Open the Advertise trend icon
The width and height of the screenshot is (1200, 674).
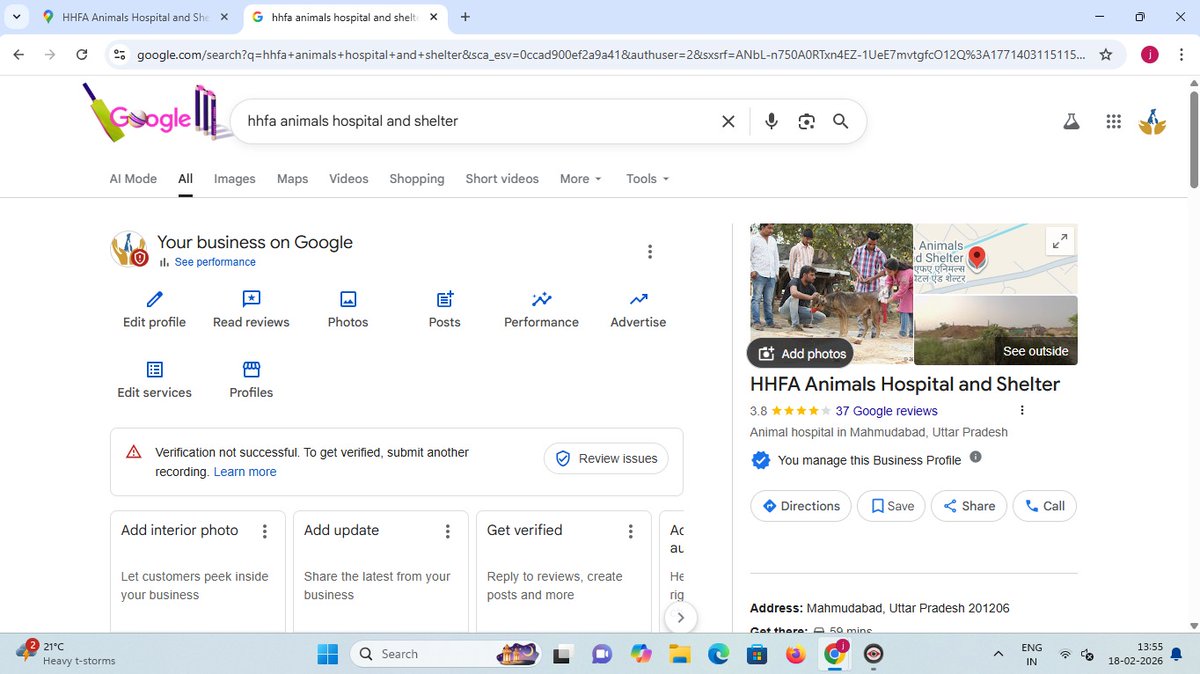[x=638, y=299]
